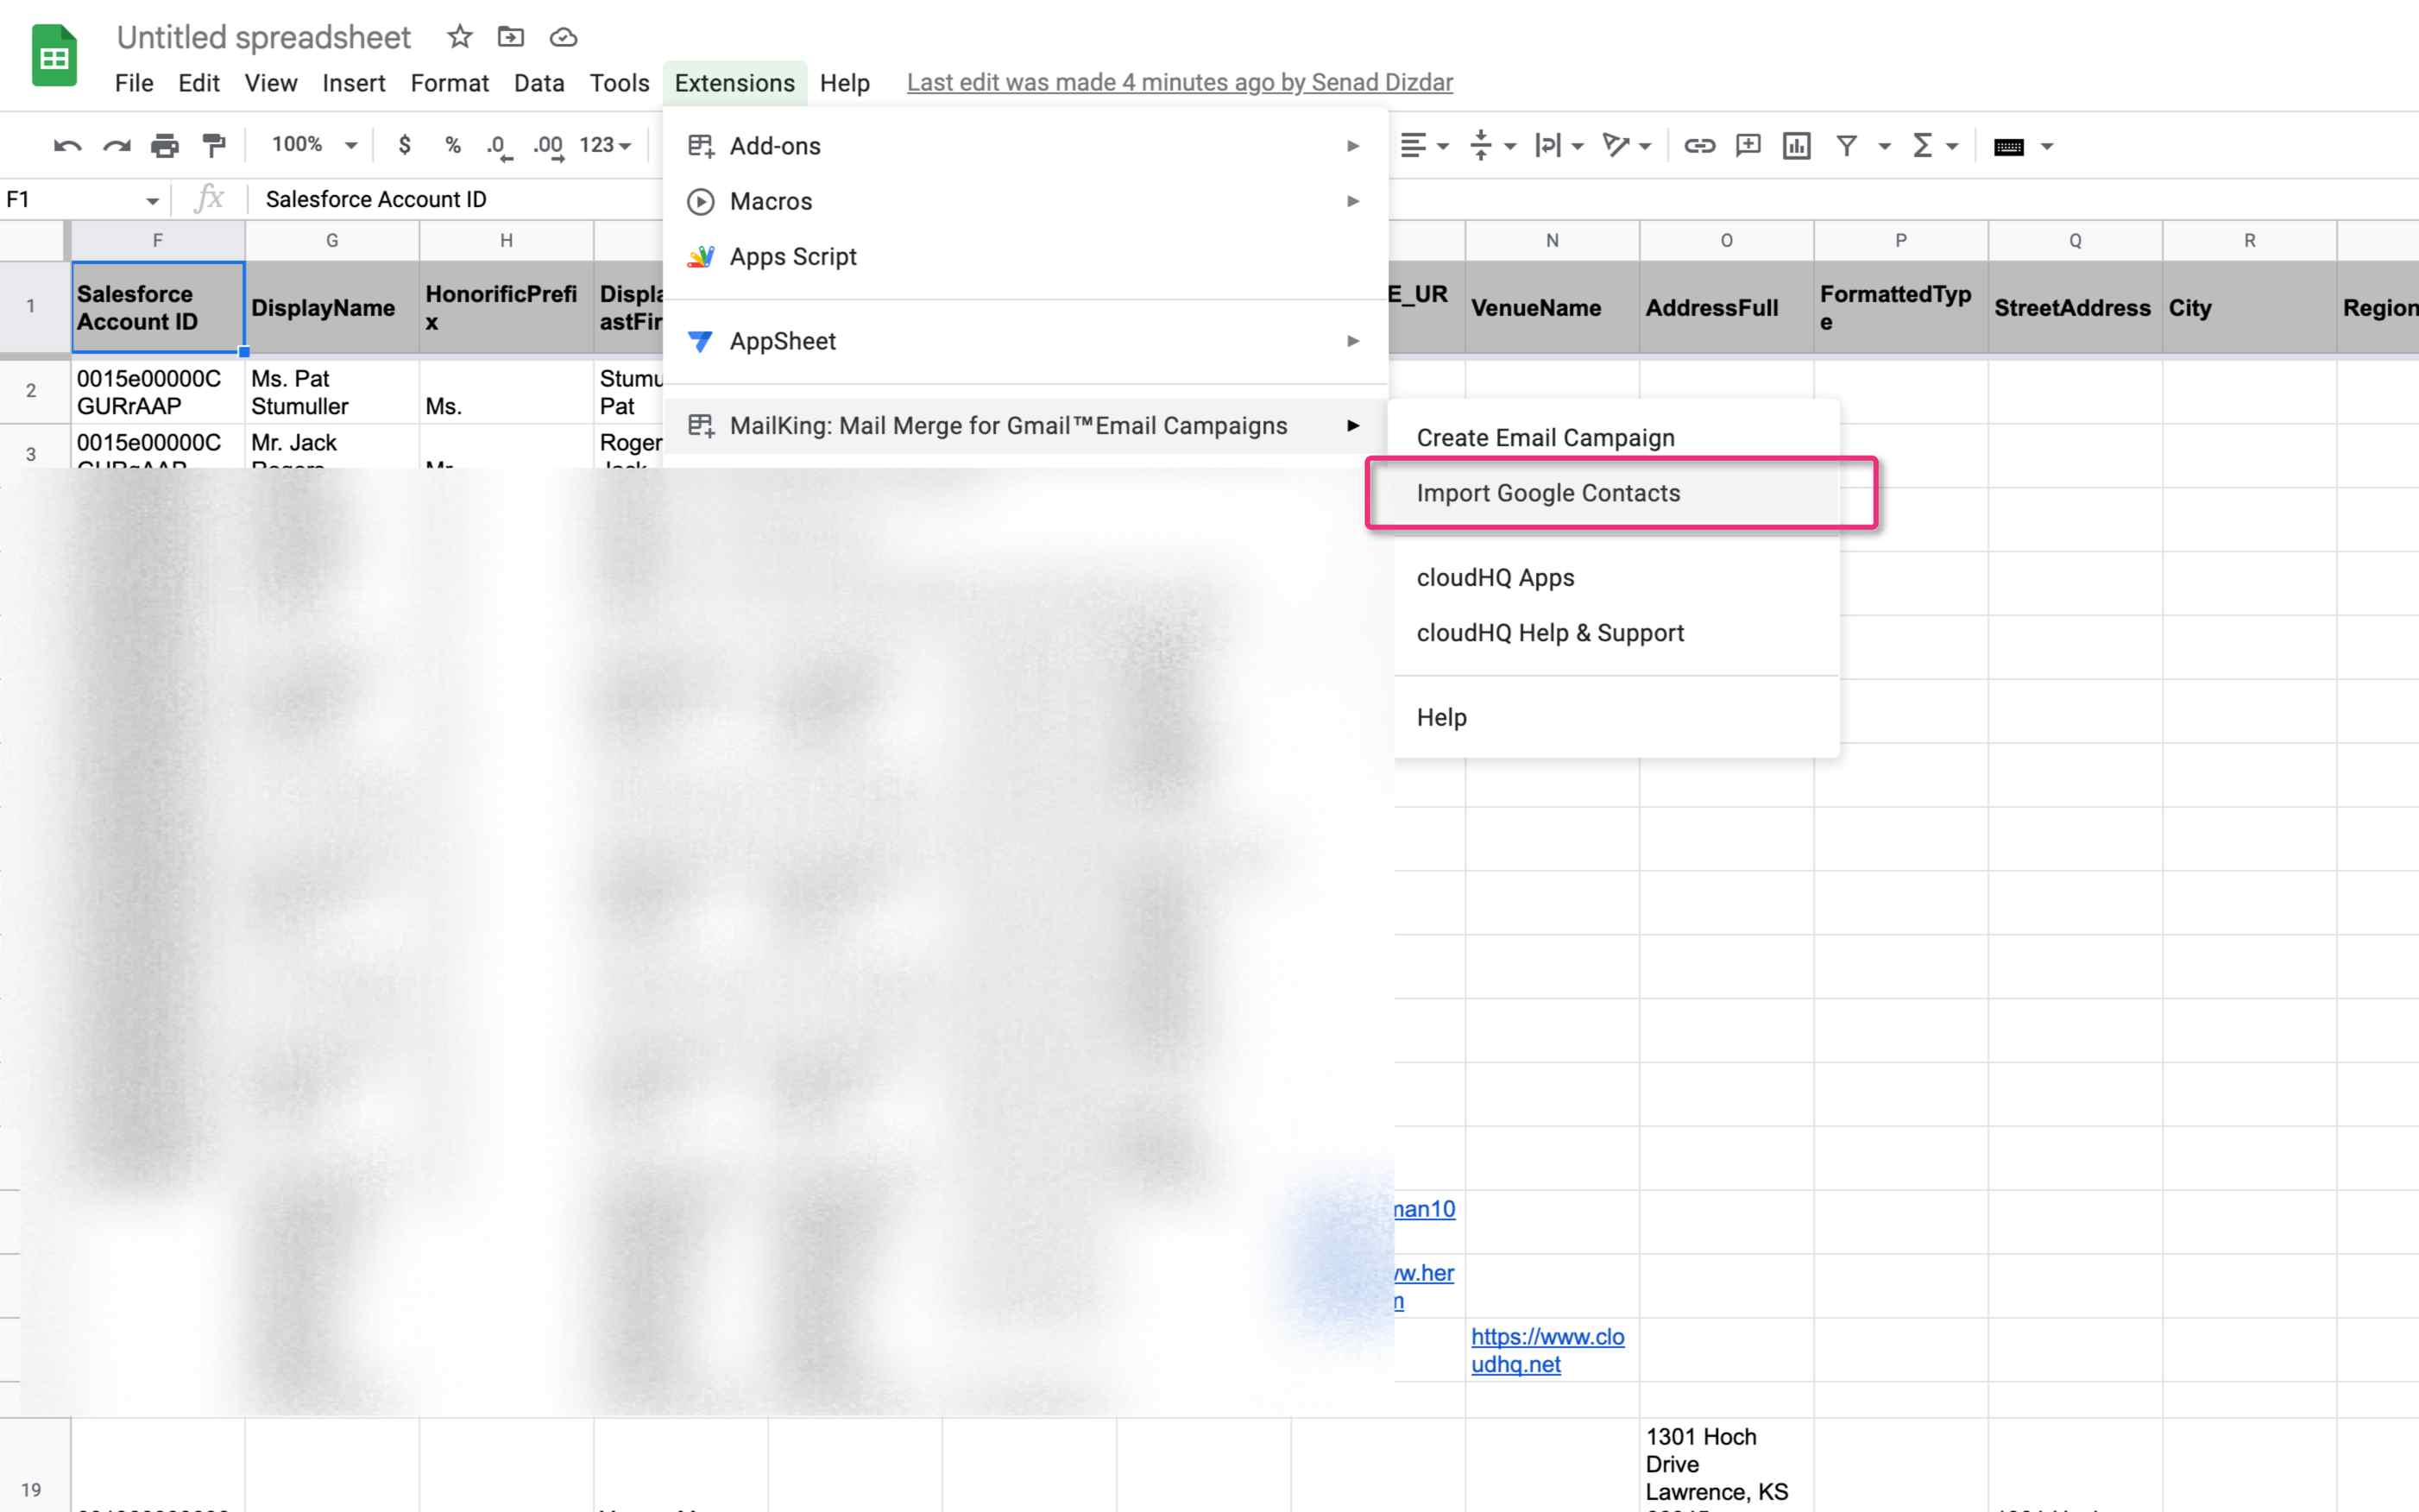Select the VenueName header cell
This screenshot has width=2419, height=1512.
tap(1552, 308)
